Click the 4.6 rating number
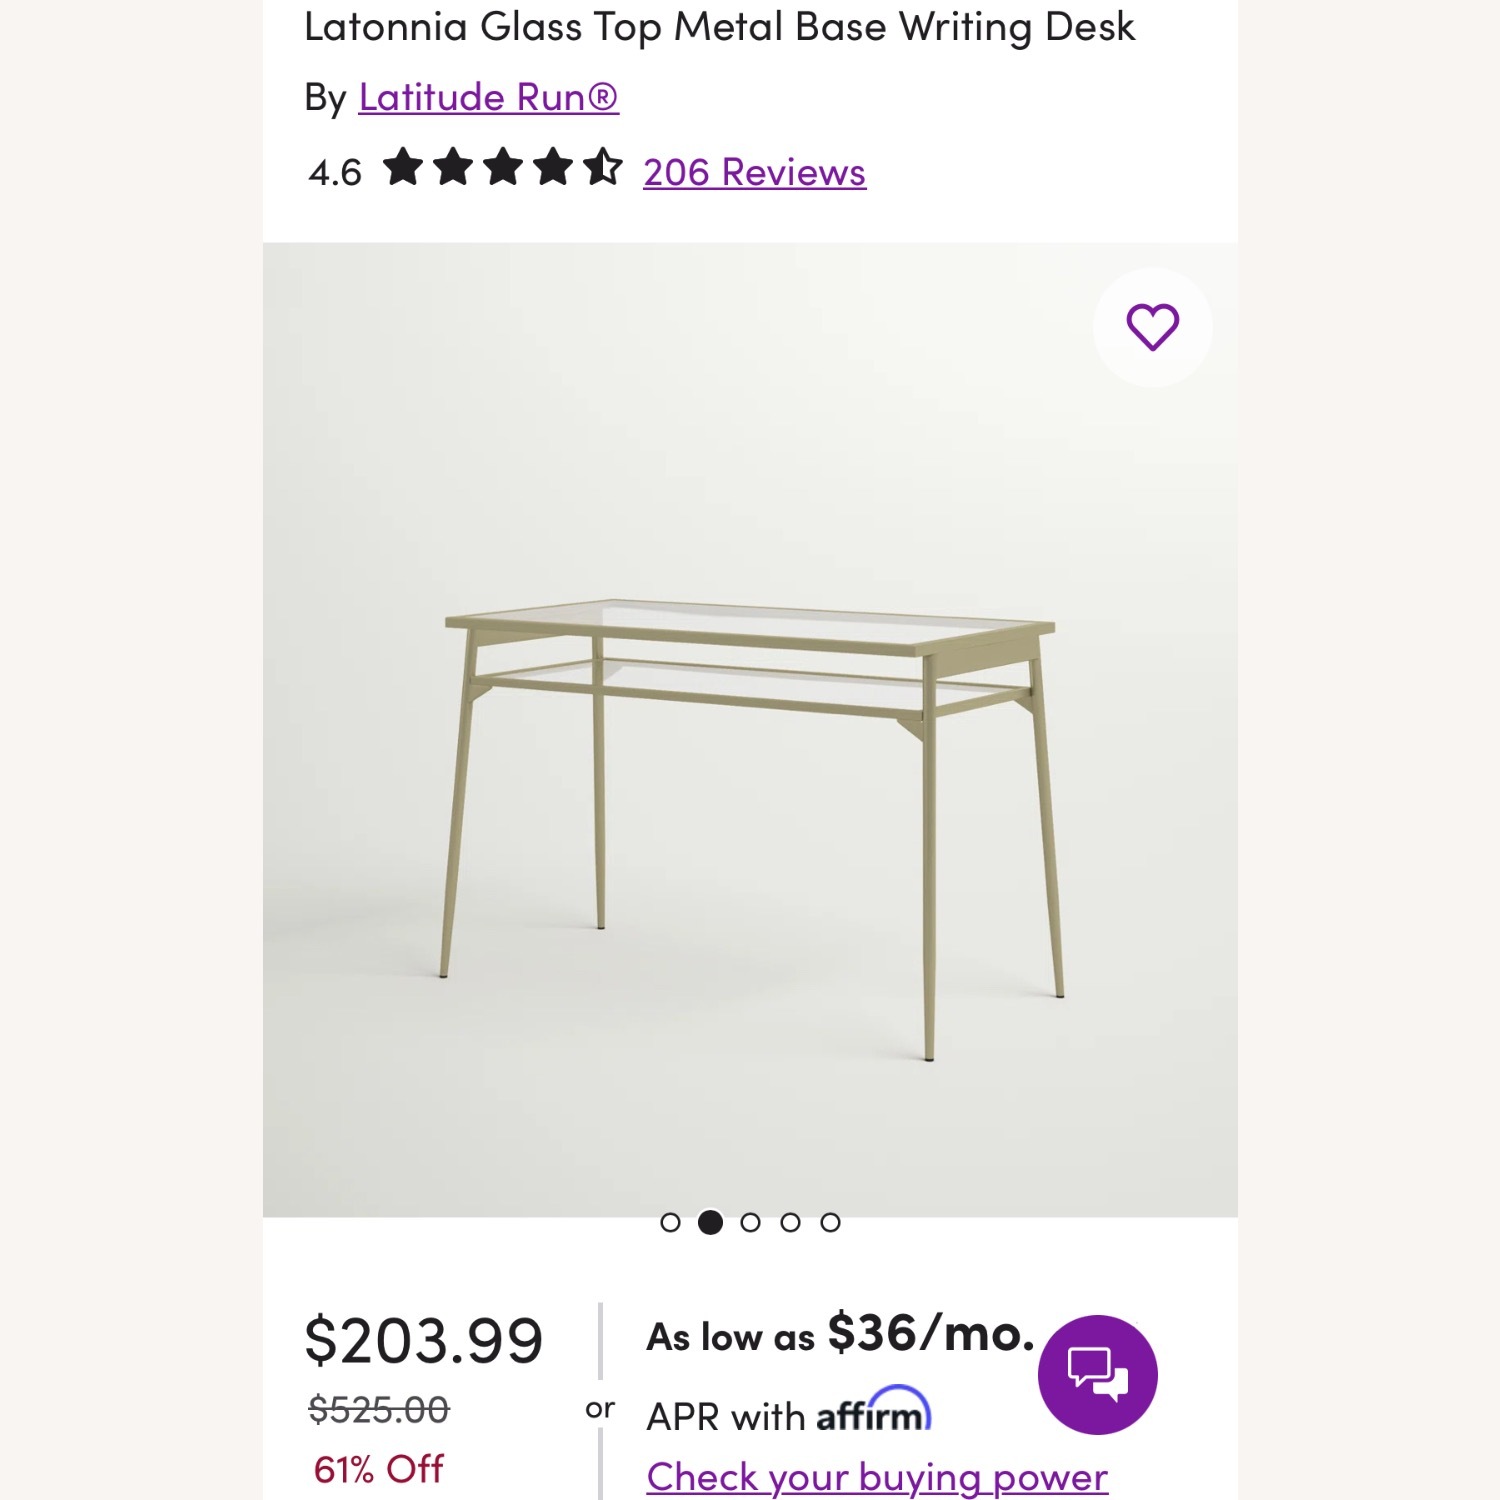This screenshot has height=1500, width=1500. (333, 171)
